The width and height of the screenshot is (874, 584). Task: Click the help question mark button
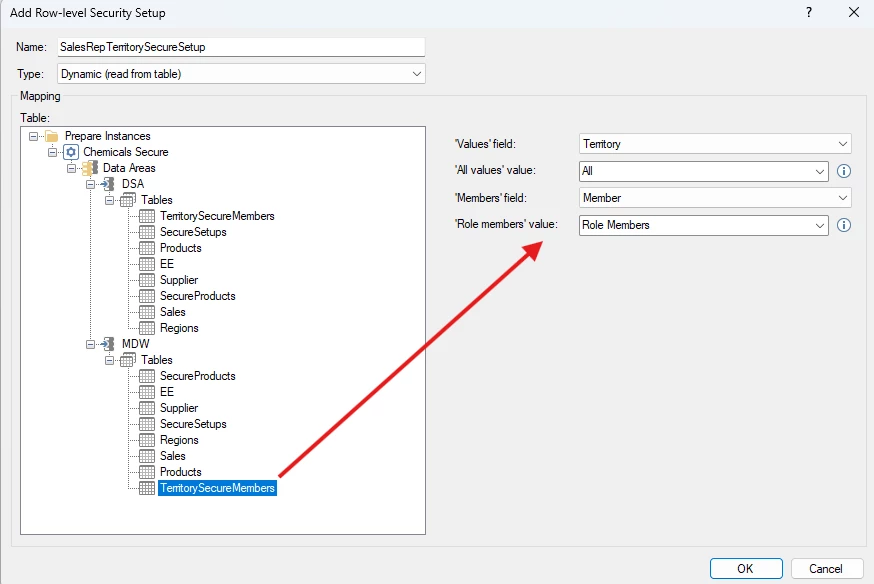809,12
